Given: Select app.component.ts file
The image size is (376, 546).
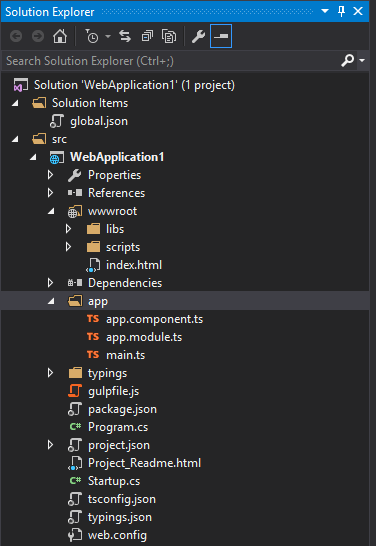Looking at the screenshot, I should tap(154, 319).
